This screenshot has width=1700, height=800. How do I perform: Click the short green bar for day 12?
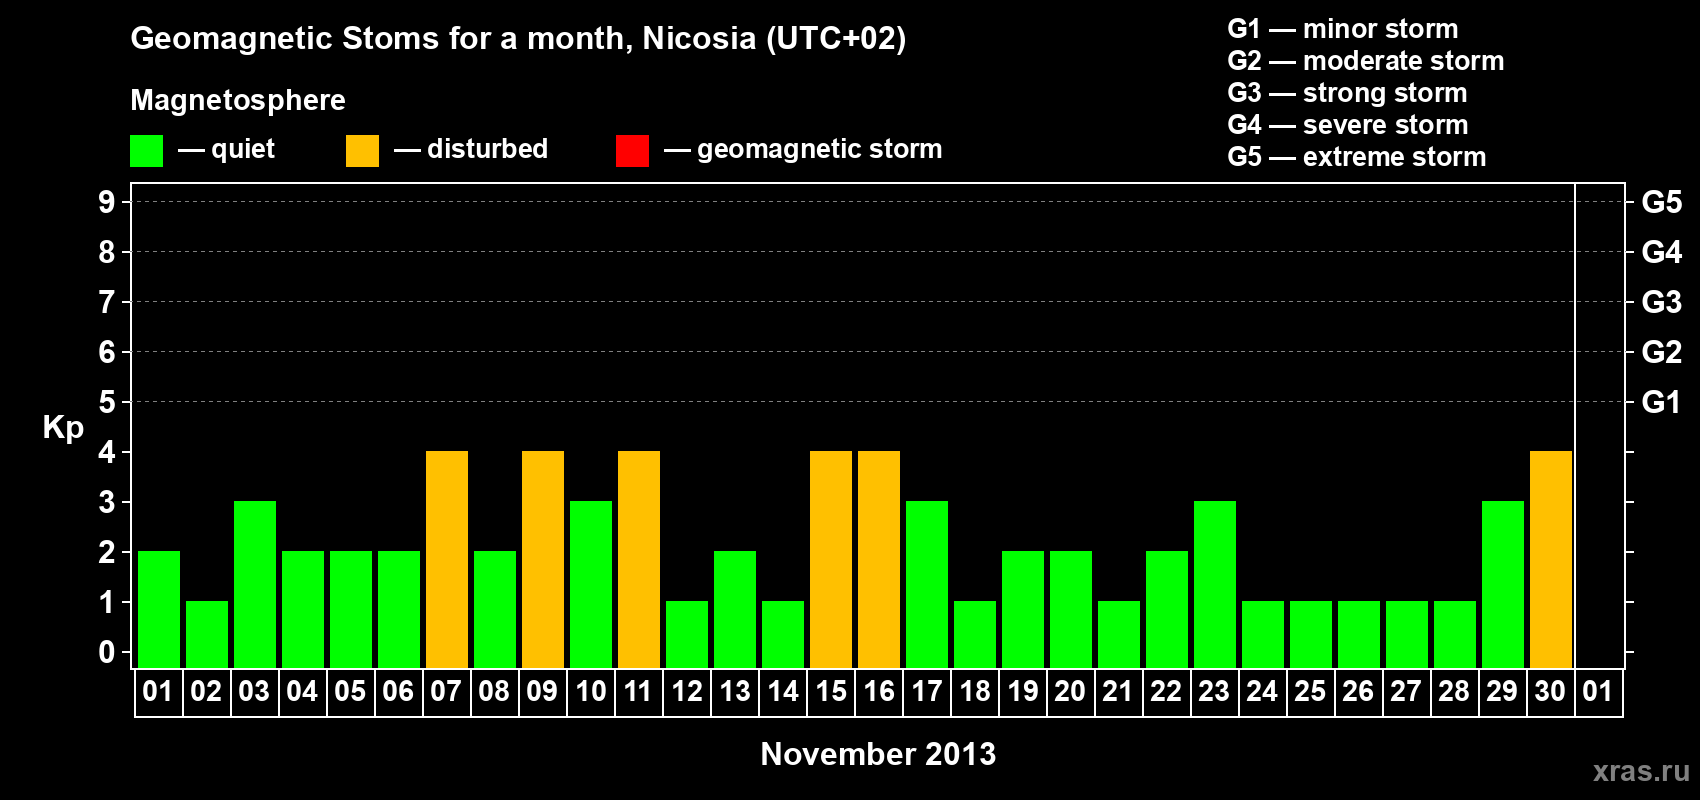point(687,634)
